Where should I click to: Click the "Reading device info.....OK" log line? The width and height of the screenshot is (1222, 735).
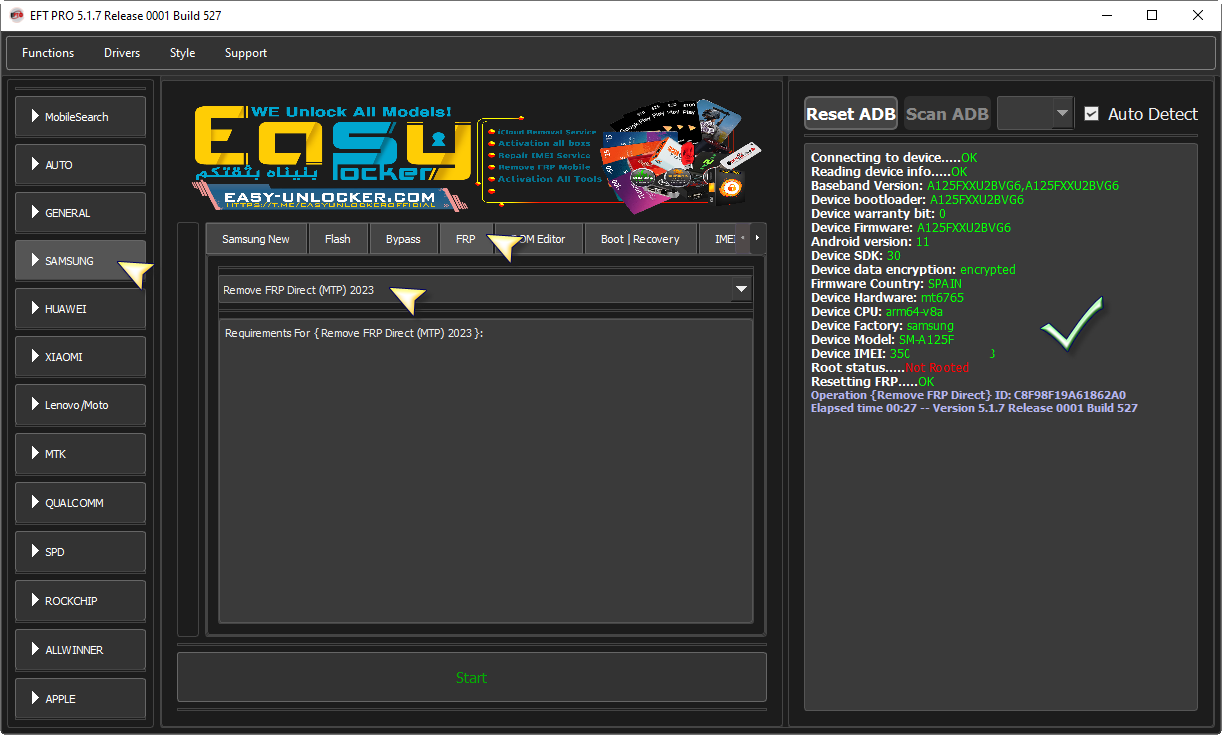tap(889, 172)
